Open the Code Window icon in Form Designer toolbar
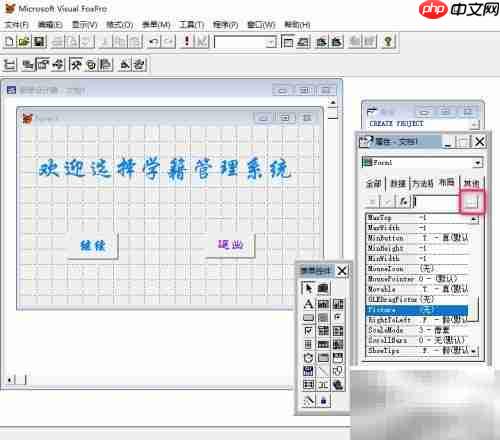The image size is (500, 440). pos(58,65)
